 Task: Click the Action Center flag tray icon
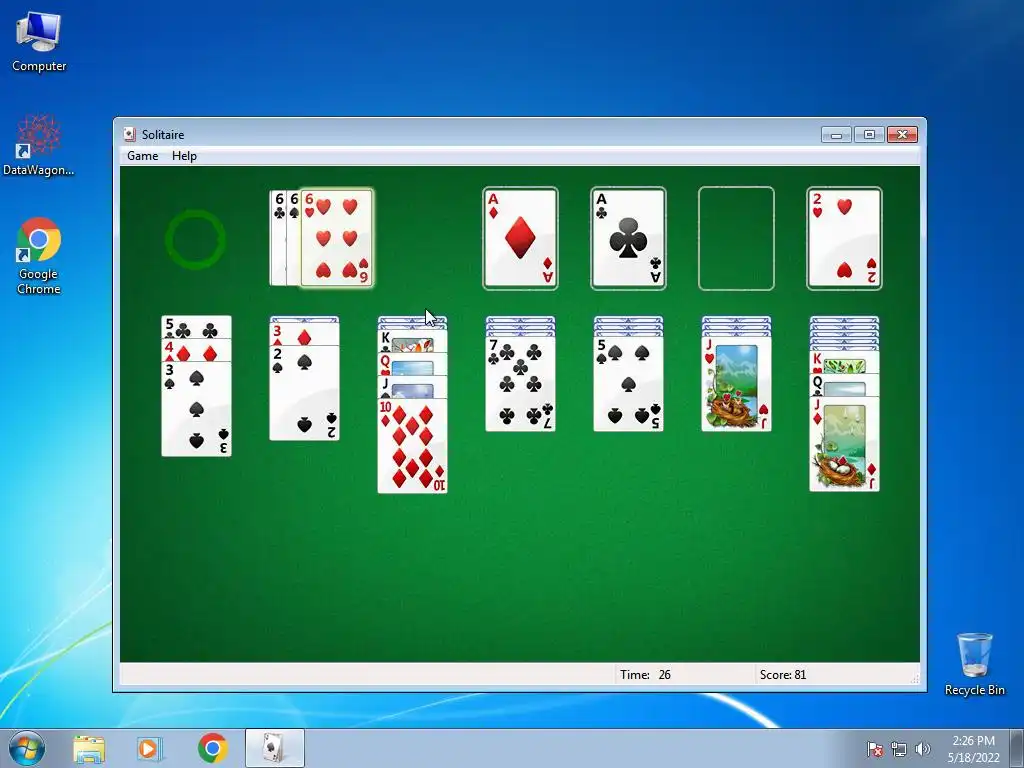tap(874, 749)
